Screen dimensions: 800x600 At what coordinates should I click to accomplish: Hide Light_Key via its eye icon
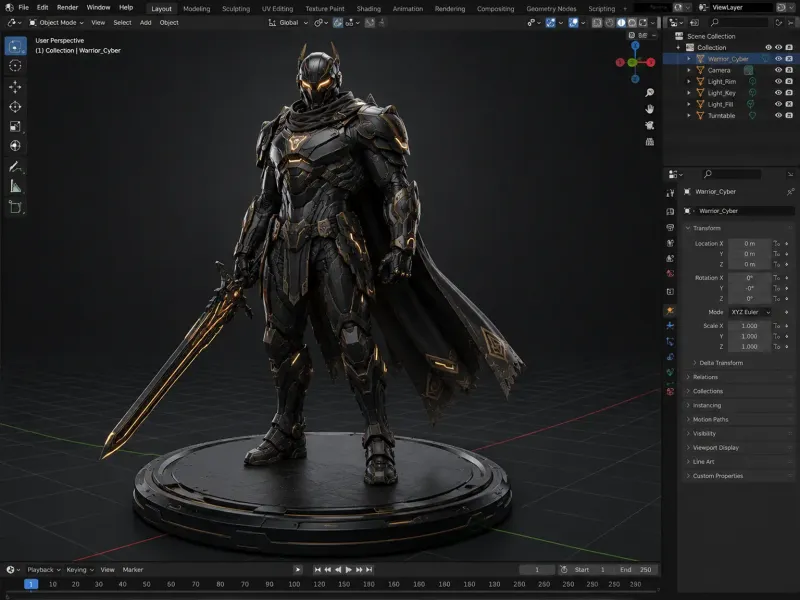pyautogui.click(x=778, y=93)
